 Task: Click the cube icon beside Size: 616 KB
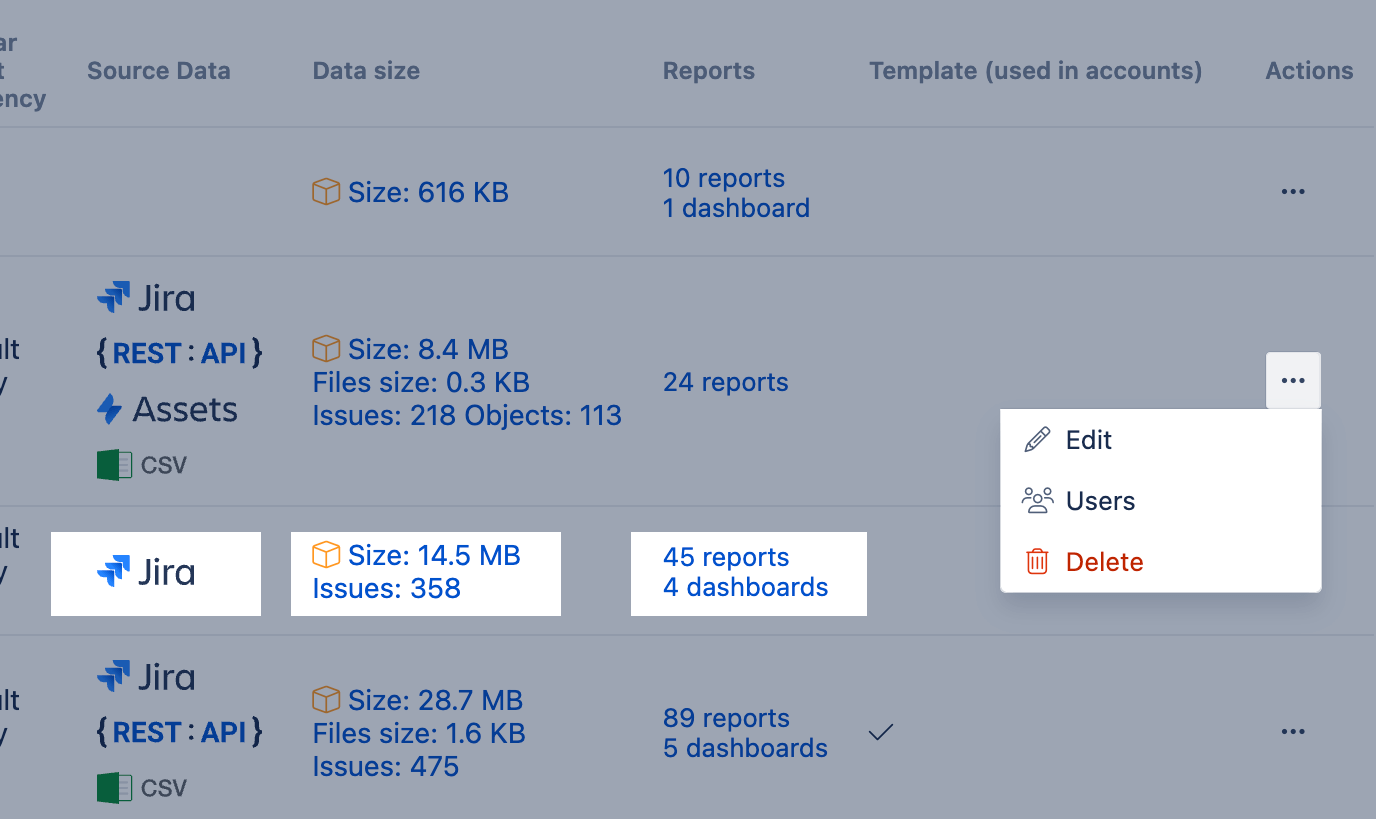pyautogui.click(x=326, y=192)
